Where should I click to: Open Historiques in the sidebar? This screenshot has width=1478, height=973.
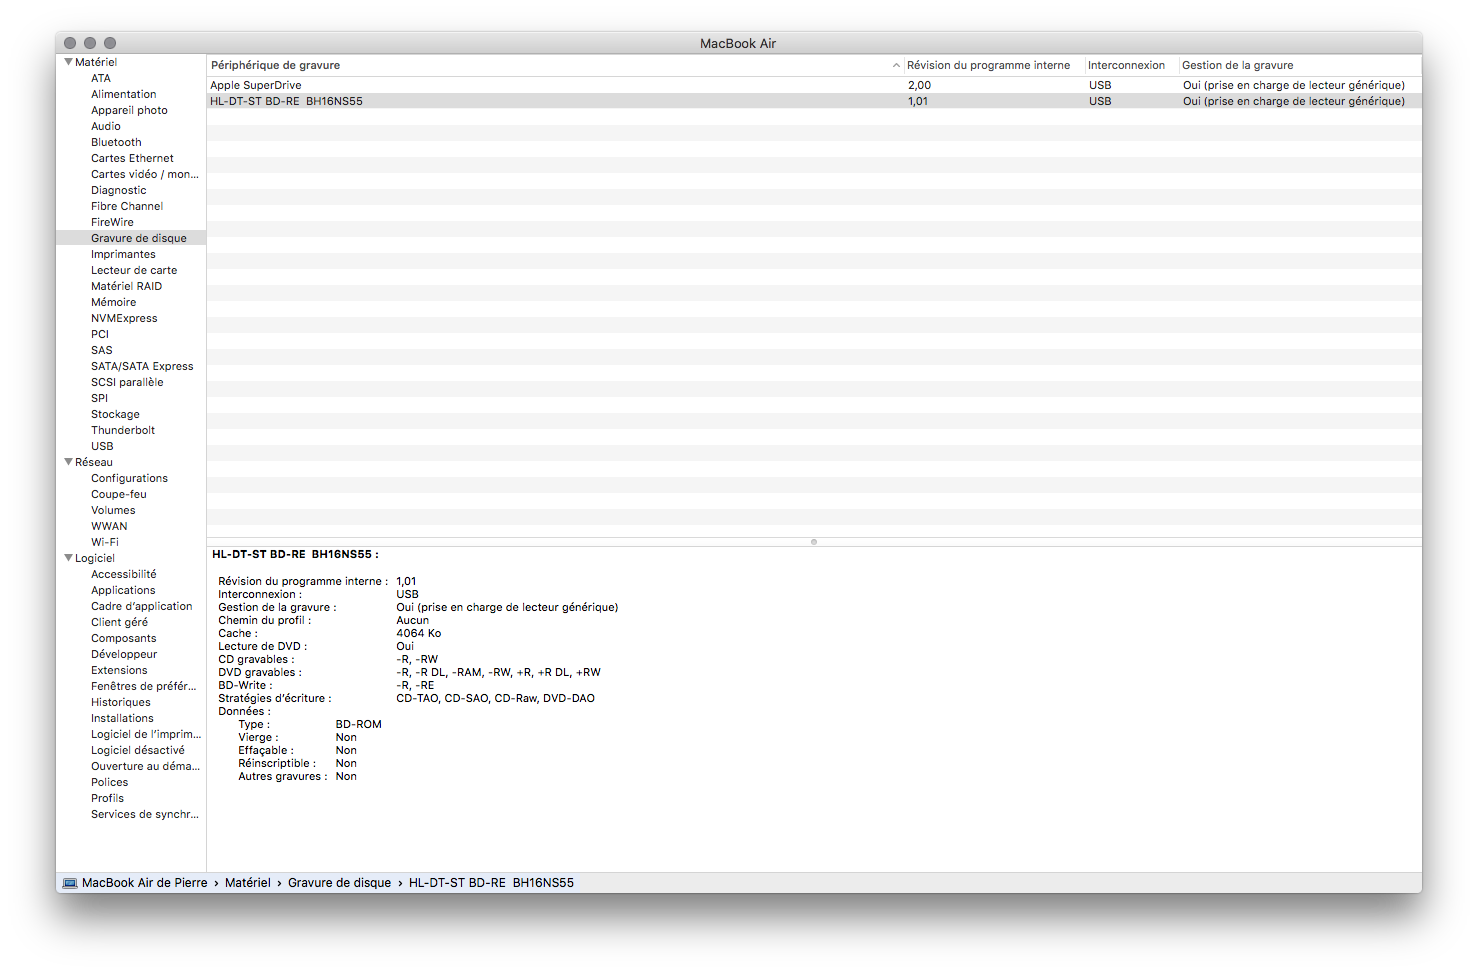(x=121, y=702)
